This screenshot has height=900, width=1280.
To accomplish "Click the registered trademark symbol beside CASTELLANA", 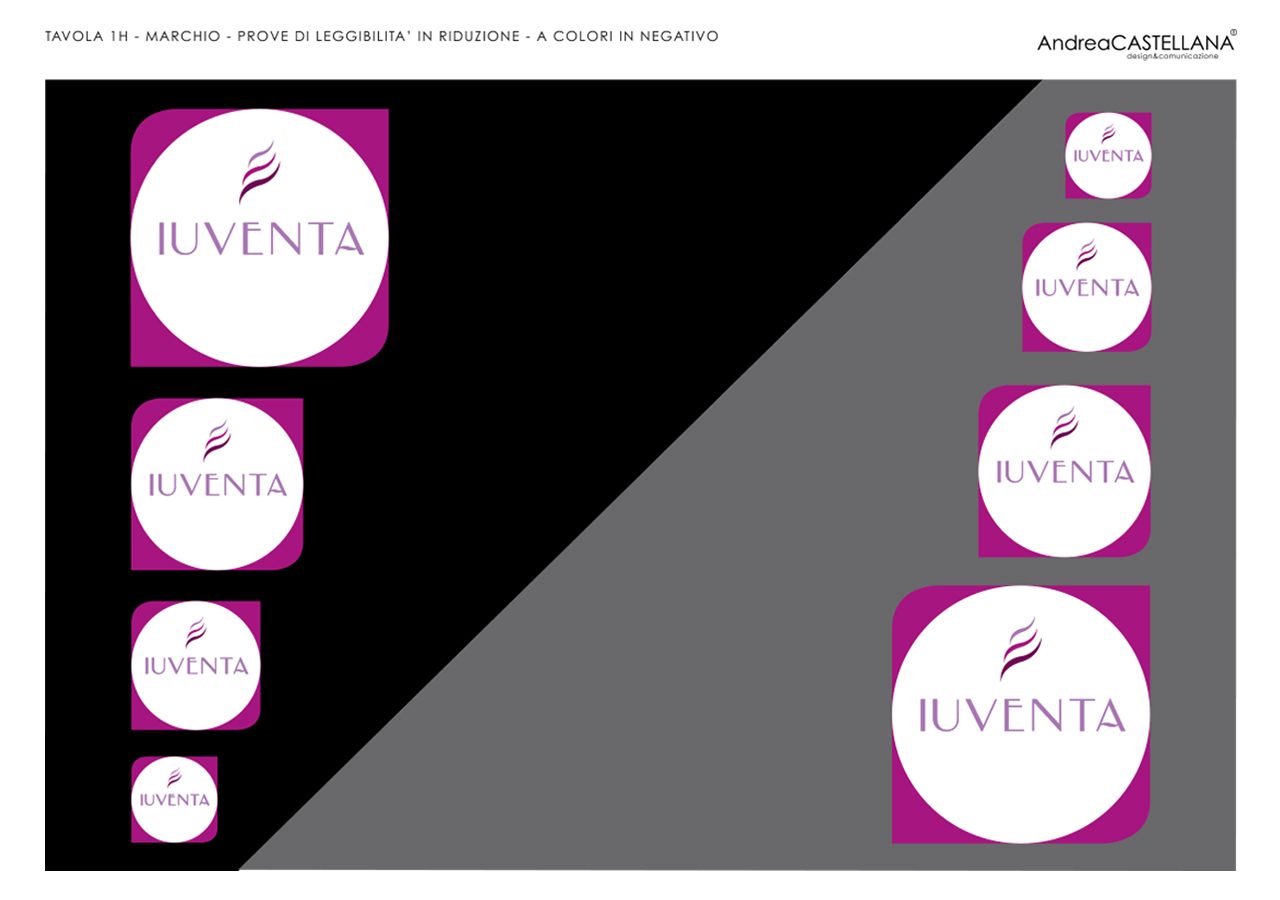I will click(x=1232, y=33).
